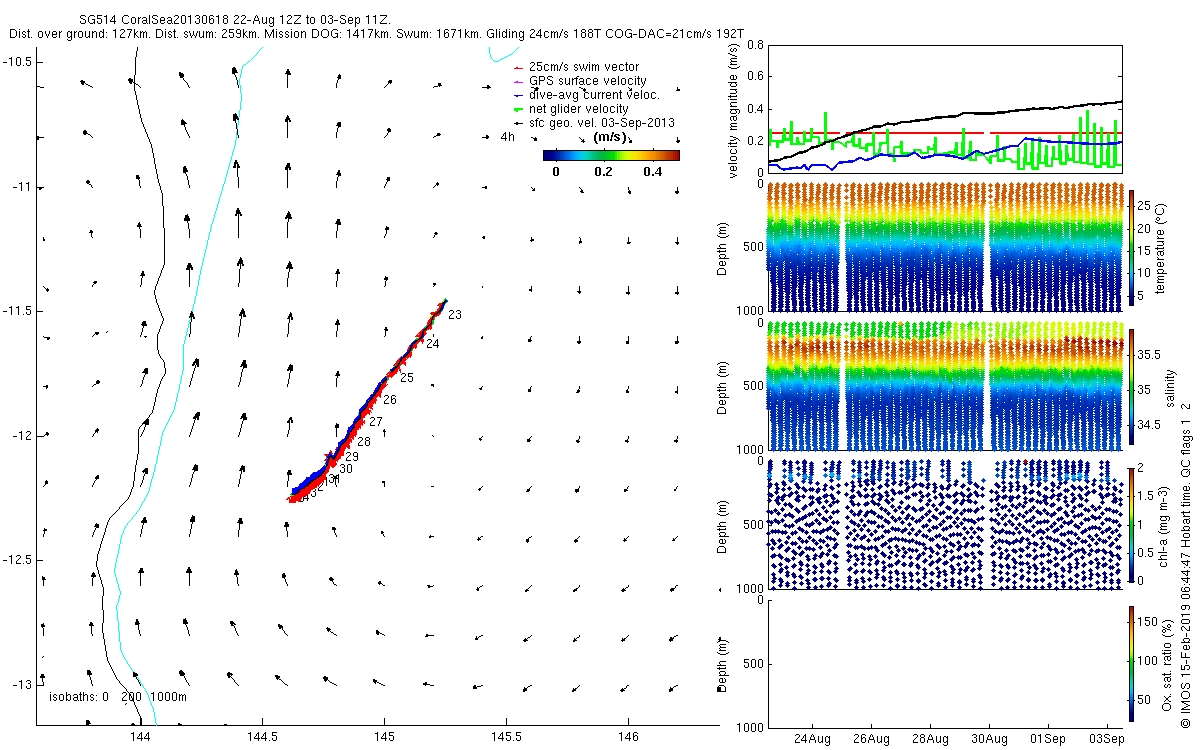Image resolution: width=1200 pixels, height=750 pixels.
Task: Click the velocity (m/s) horizontal color bar
Action: [x=611, y=155]
